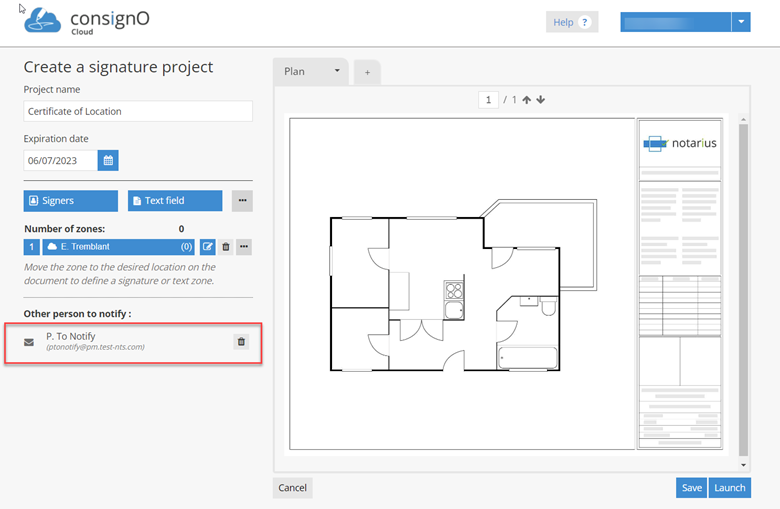Go to previous page with up arrow
This screenshot has height=509, width=780.
[527, 100]
